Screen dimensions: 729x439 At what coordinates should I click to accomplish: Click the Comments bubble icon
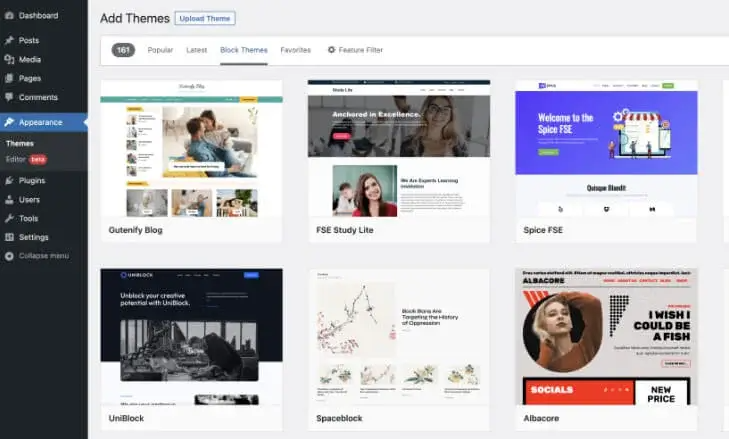tap(9, 97)
